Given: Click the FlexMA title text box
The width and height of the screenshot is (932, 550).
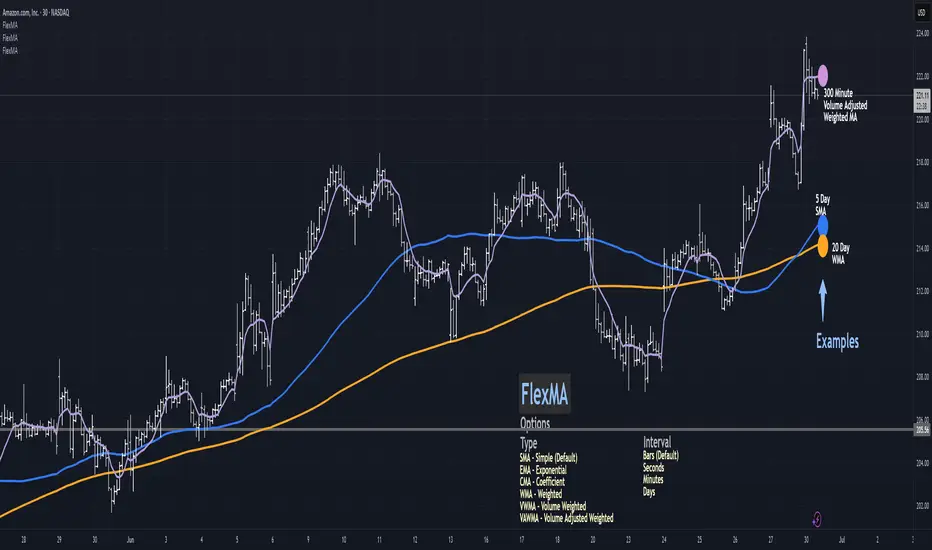Looking at the screenshot, I should coord(544,394).
